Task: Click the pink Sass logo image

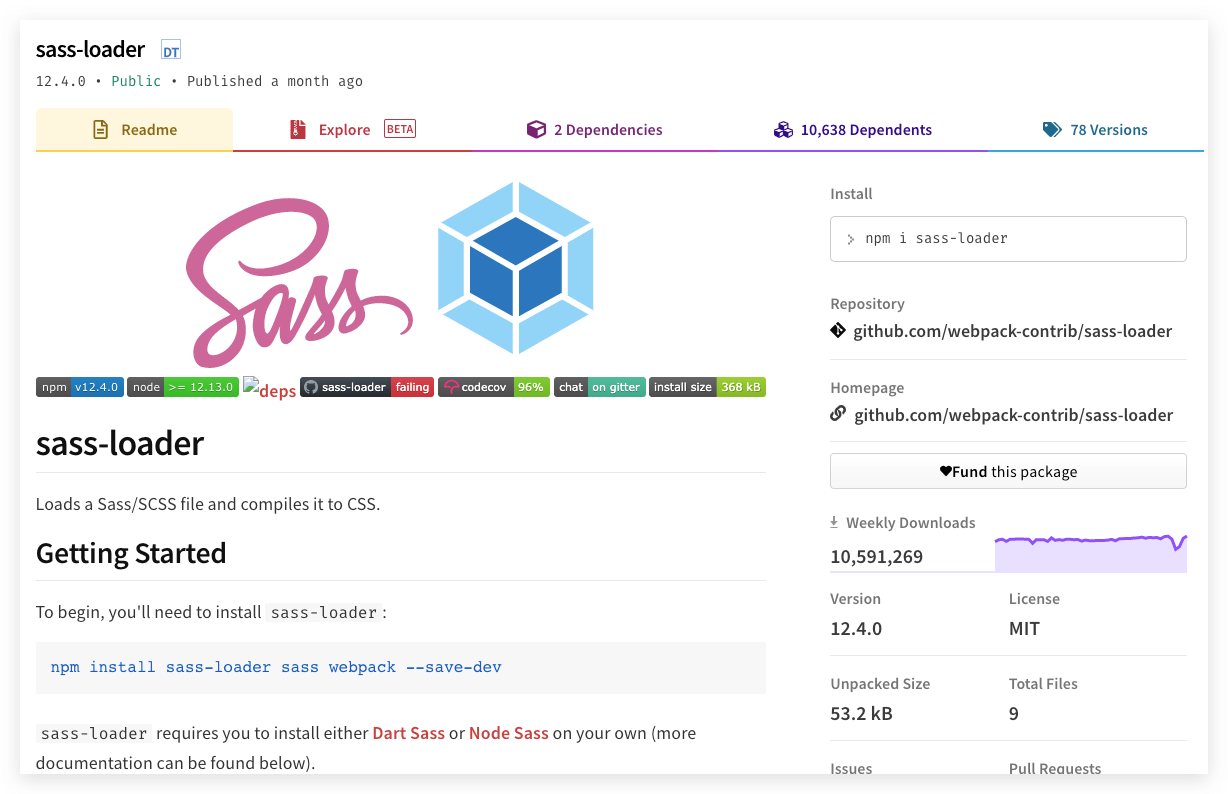Action: 299,282
